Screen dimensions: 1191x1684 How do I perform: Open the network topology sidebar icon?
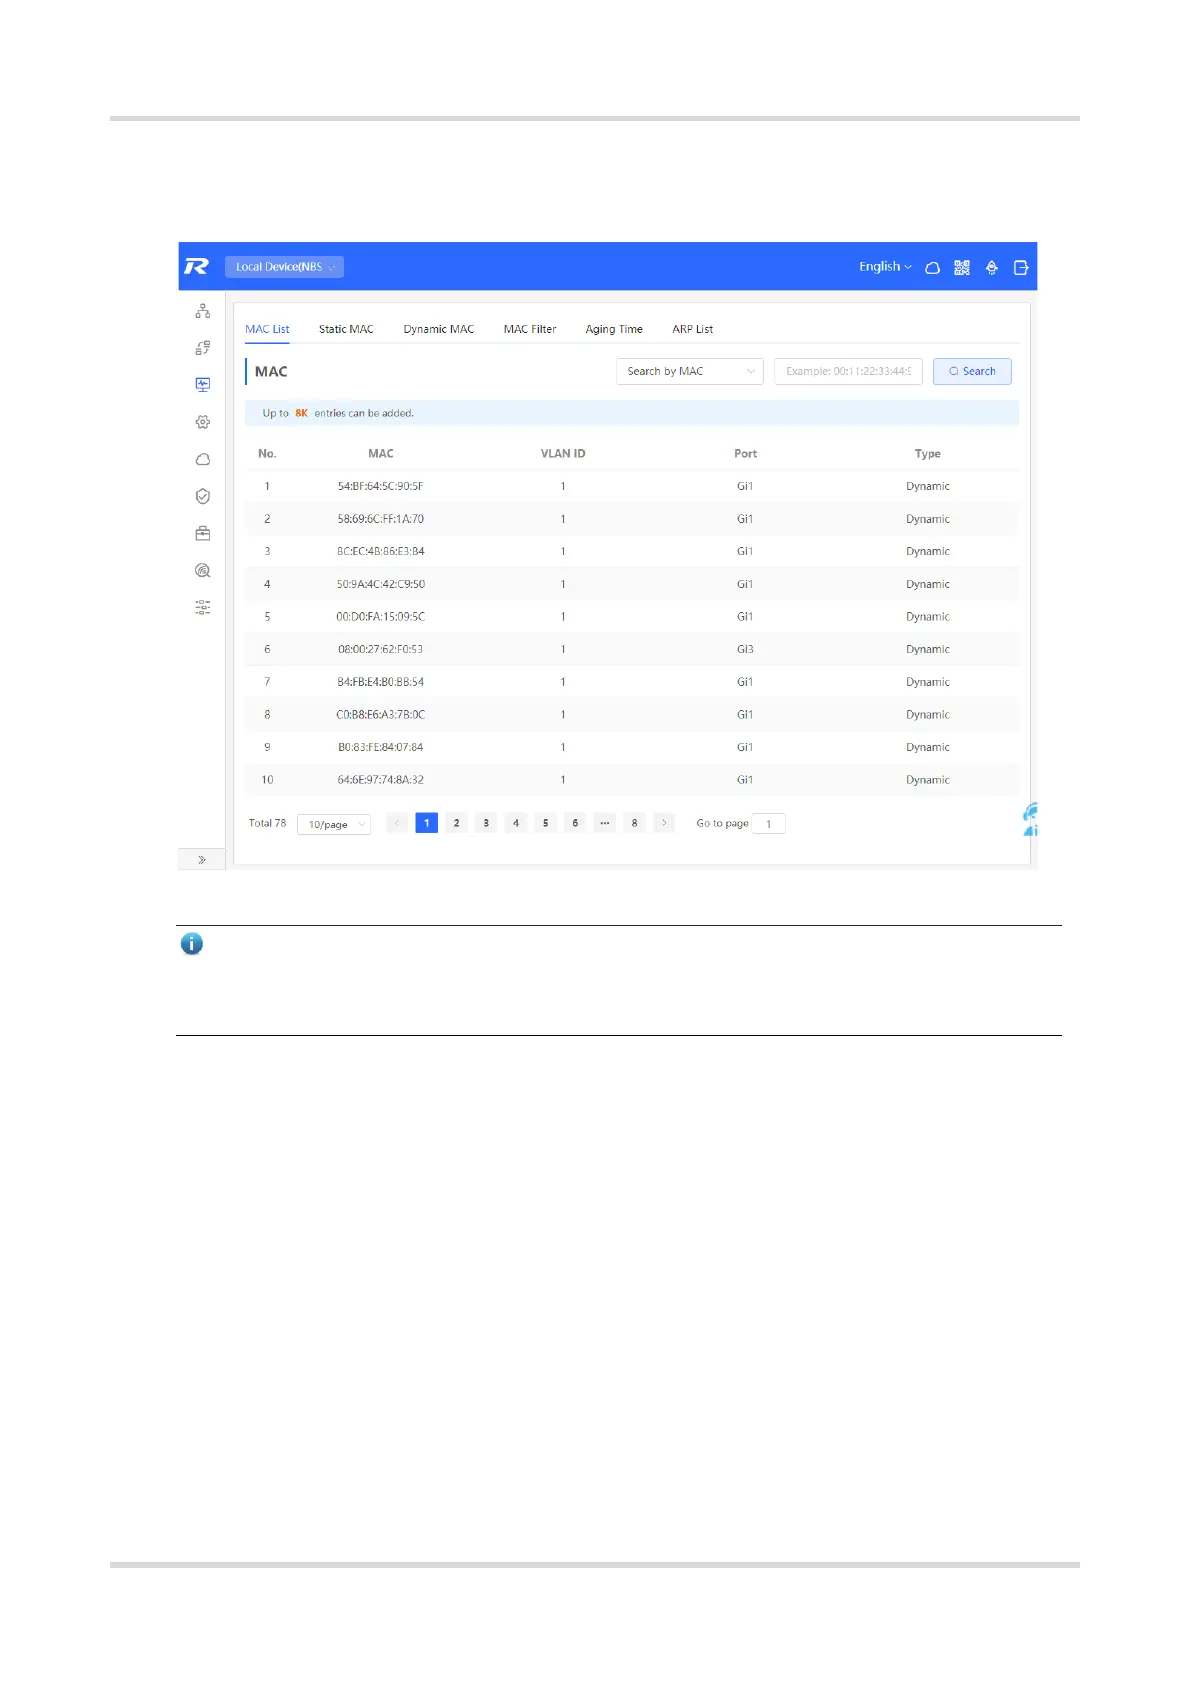pyautogui.click(x=203, y=311)
